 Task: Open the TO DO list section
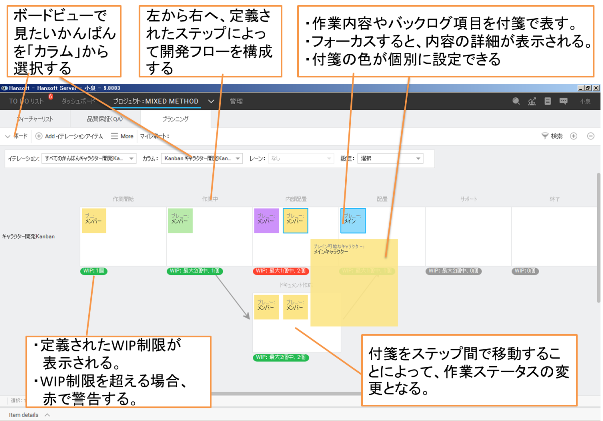(x=26, y=101)
